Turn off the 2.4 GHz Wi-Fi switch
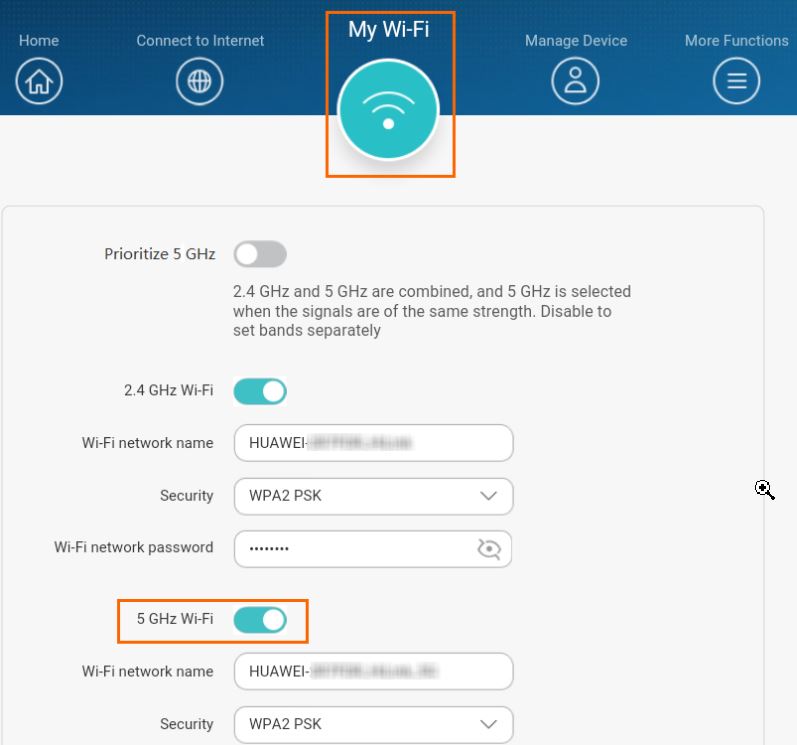797x745 pixels. (x=260, y=392)
